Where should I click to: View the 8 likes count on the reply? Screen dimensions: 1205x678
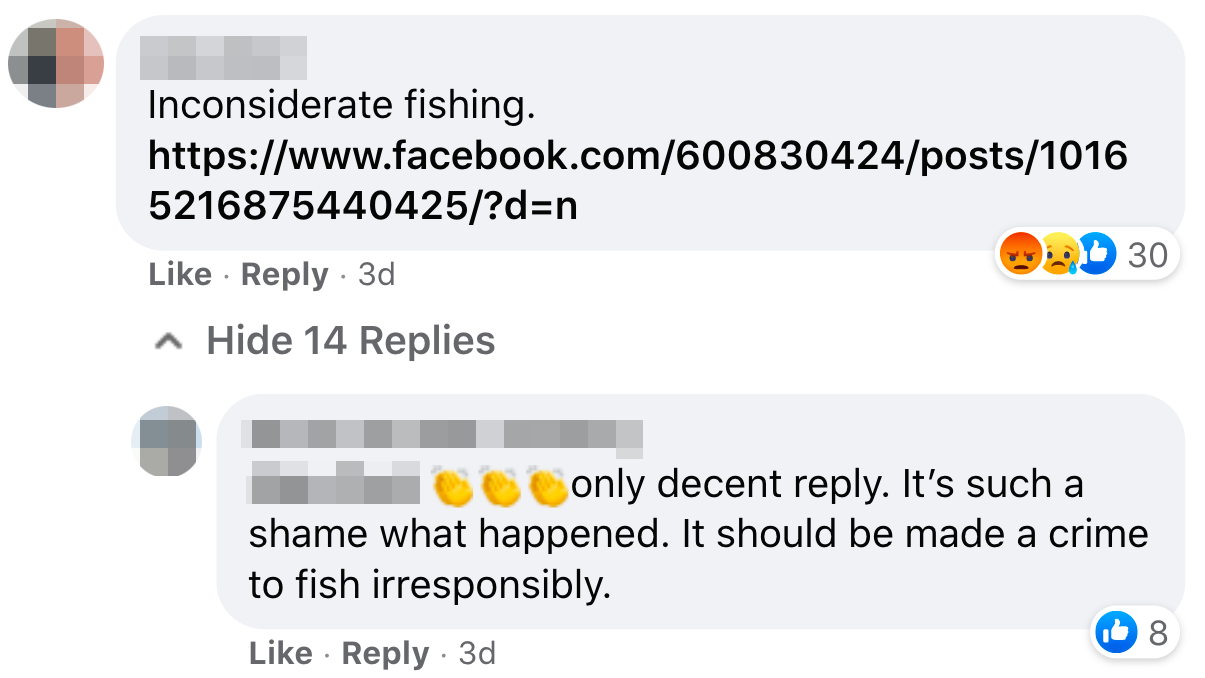pos(1158,631)
